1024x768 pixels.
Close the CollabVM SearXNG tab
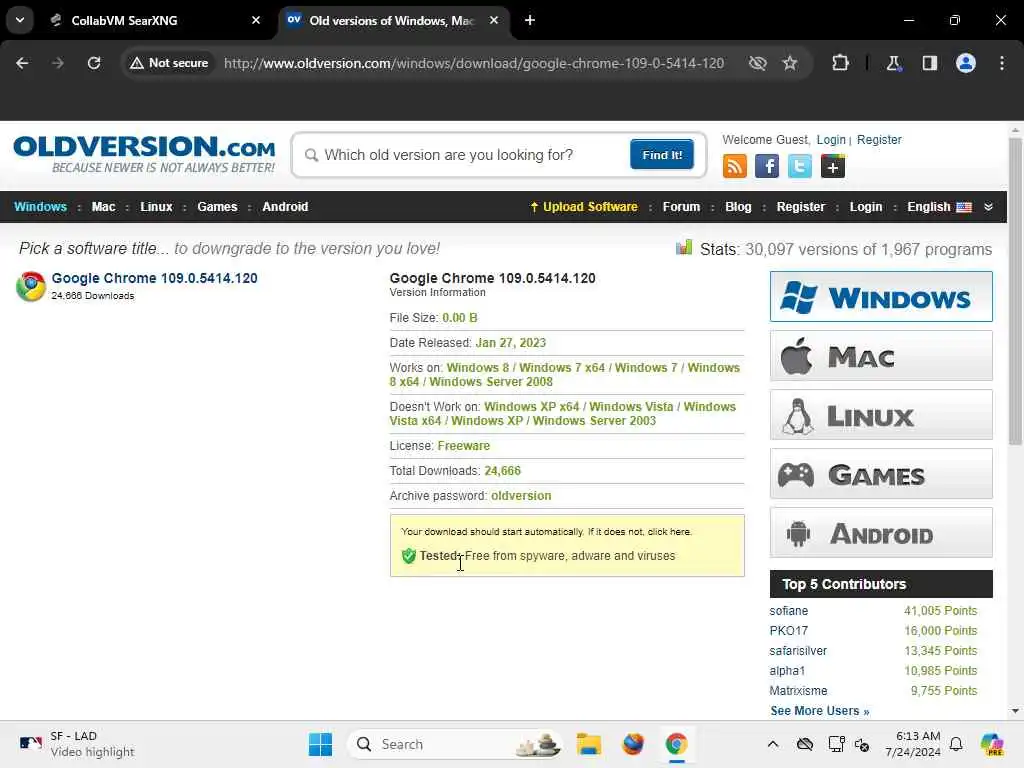click(x=256, y=20)
